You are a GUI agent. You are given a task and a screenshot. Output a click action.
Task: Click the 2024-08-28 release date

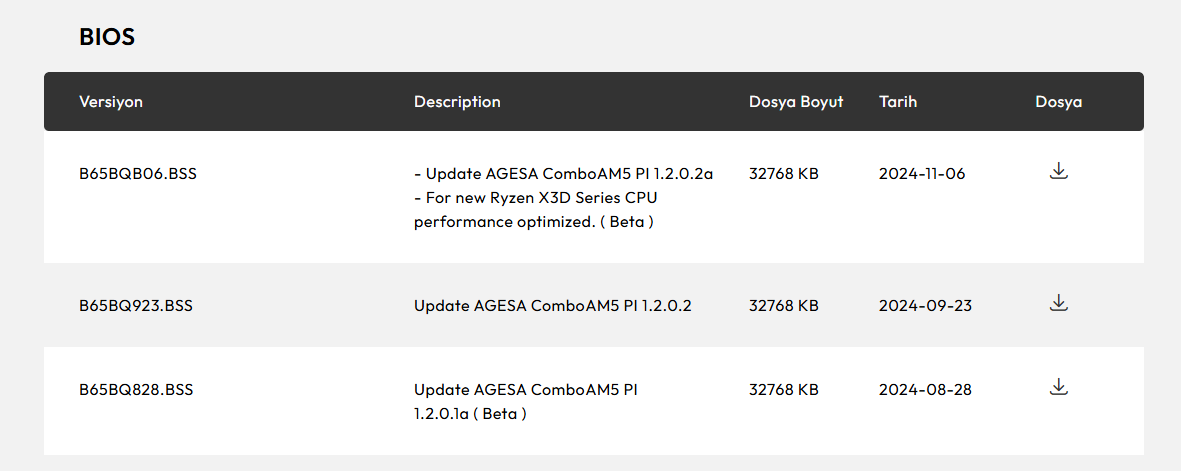(925, 390)
